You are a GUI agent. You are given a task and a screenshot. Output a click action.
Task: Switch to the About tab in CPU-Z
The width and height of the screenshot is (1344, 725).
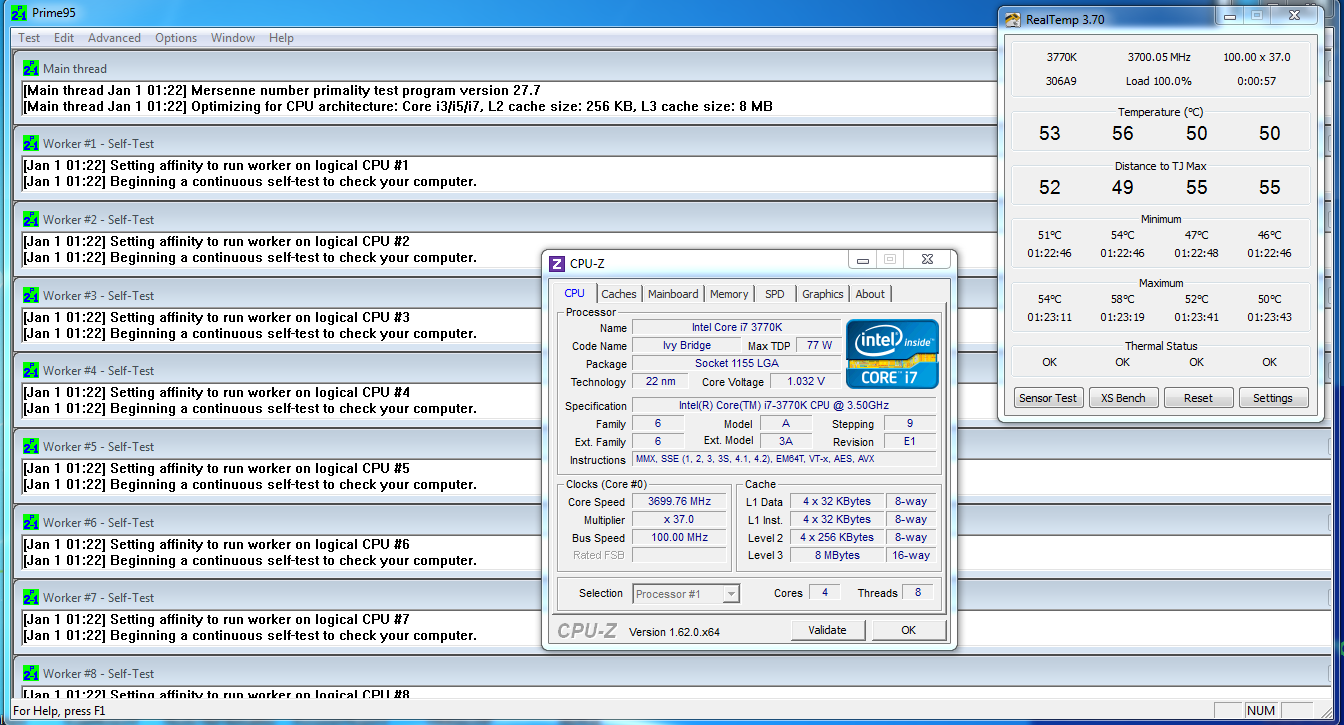(870, 294)
